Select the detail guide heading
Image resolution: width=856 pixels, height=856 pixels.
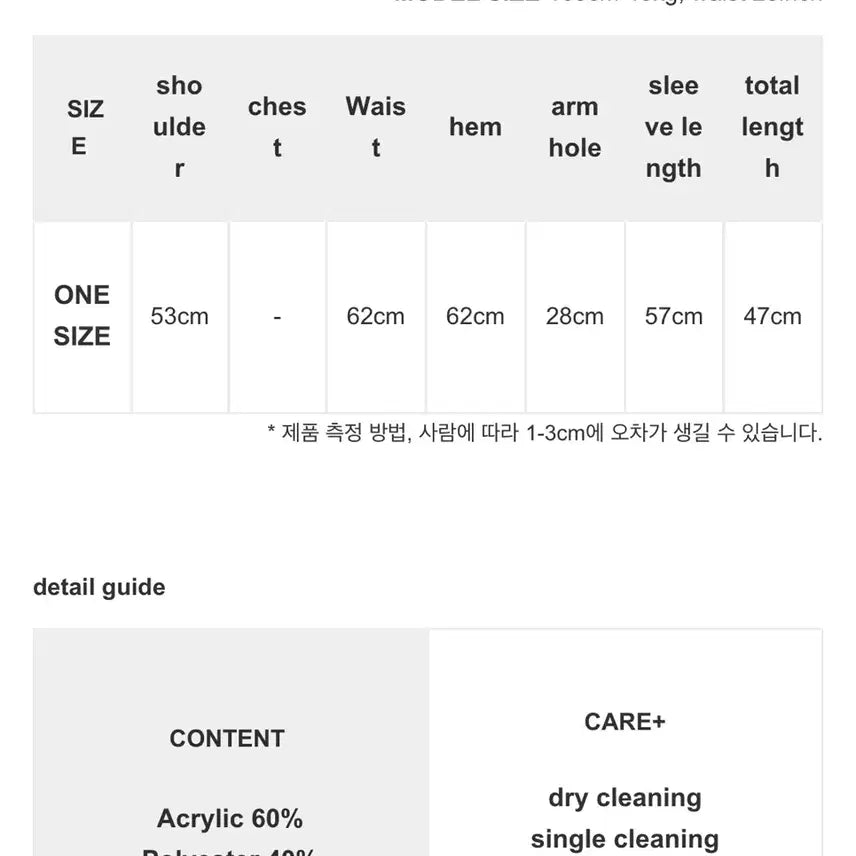click(99, 588)
